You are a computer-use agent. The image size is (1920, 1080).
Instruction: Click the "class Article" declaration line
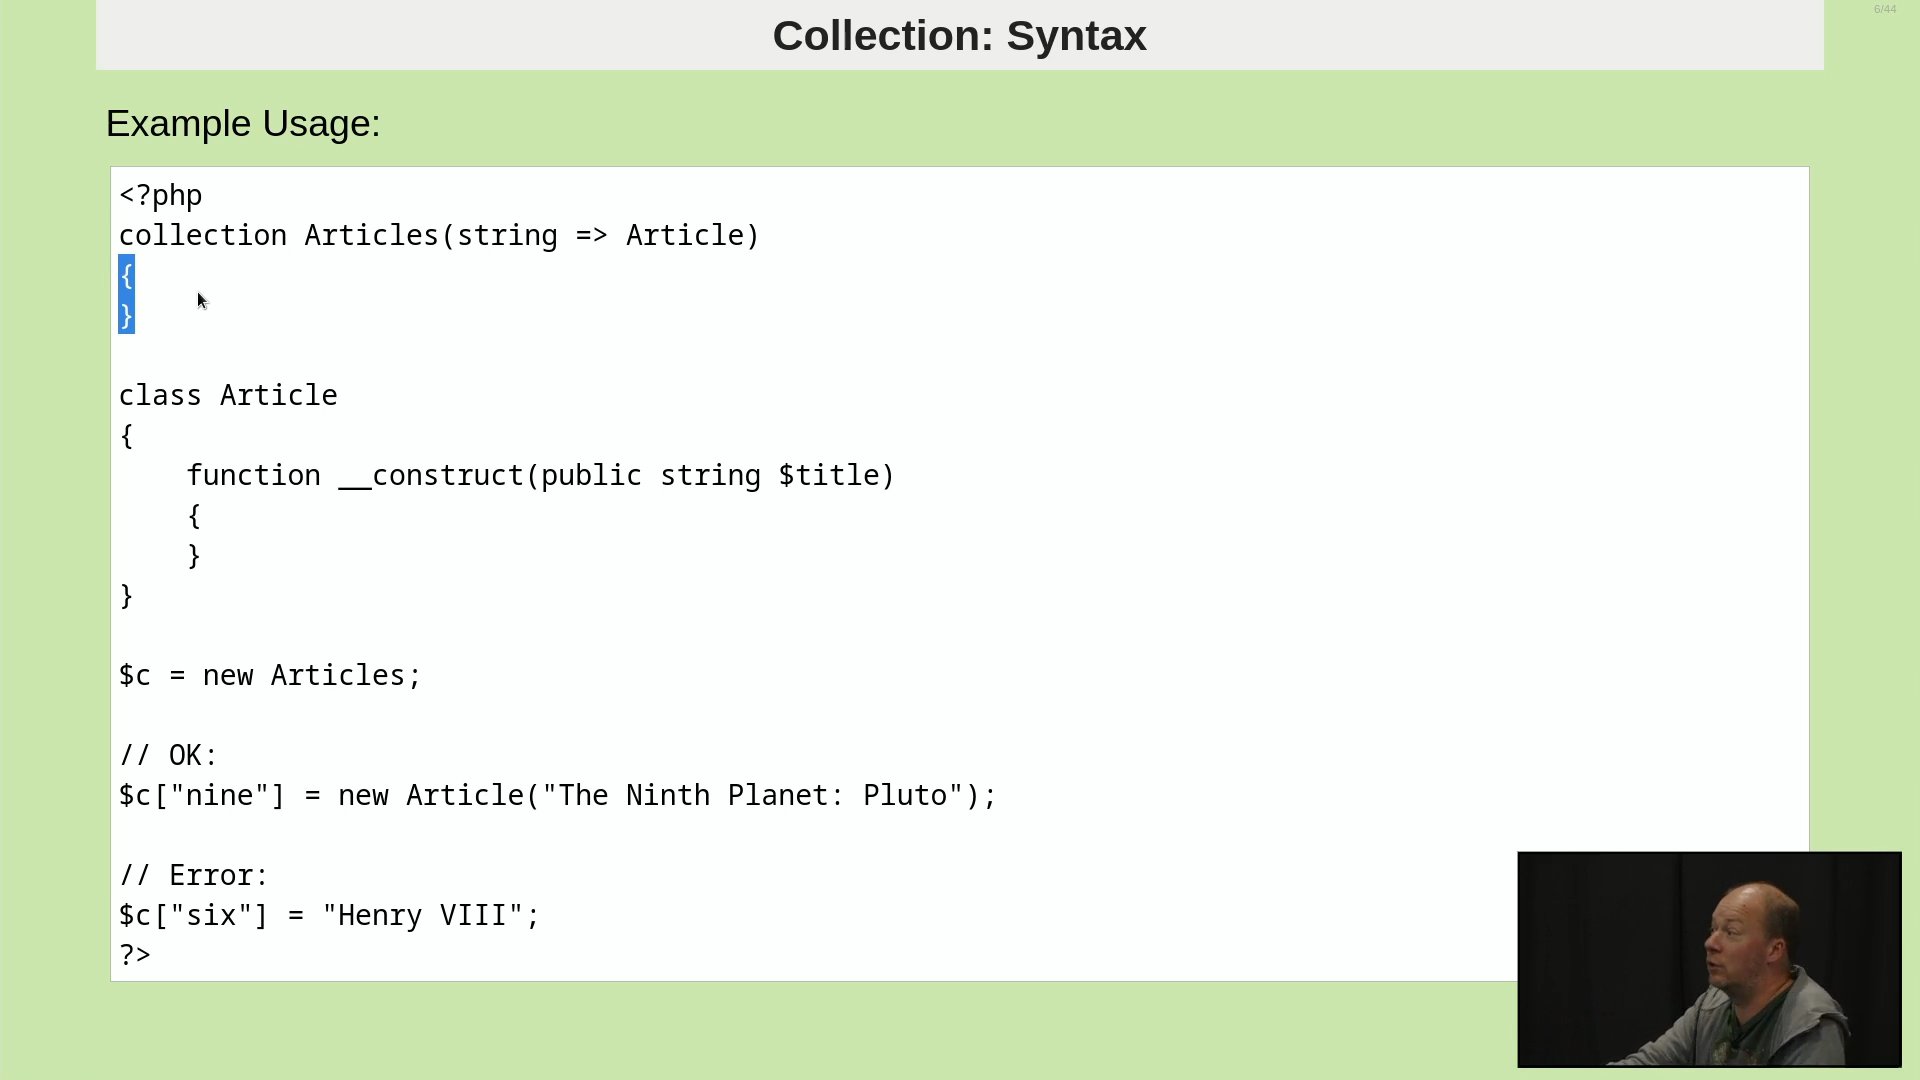228,396
